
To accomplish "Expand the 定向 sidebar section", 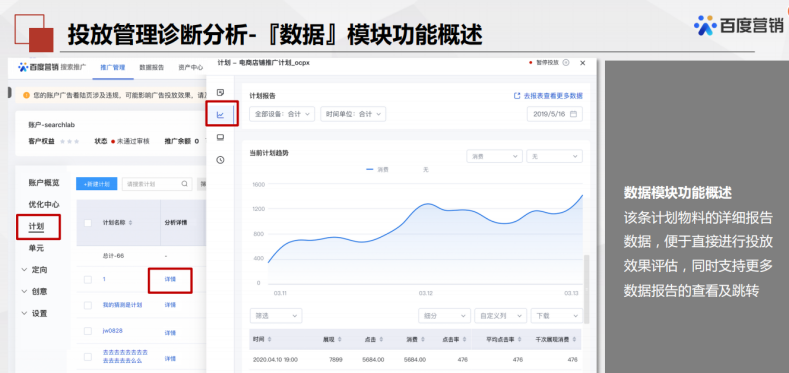I will pyautogui.click(x=34, y=270).
